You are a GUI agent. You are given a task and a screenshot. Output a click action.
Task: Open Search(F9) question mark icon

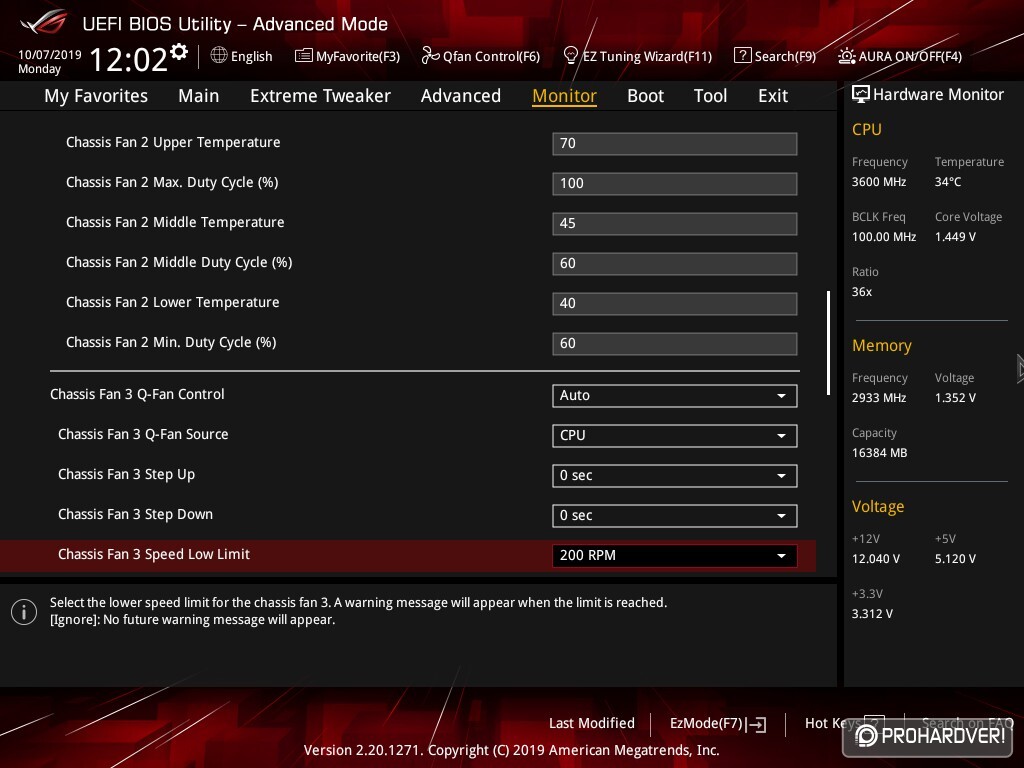743,56
